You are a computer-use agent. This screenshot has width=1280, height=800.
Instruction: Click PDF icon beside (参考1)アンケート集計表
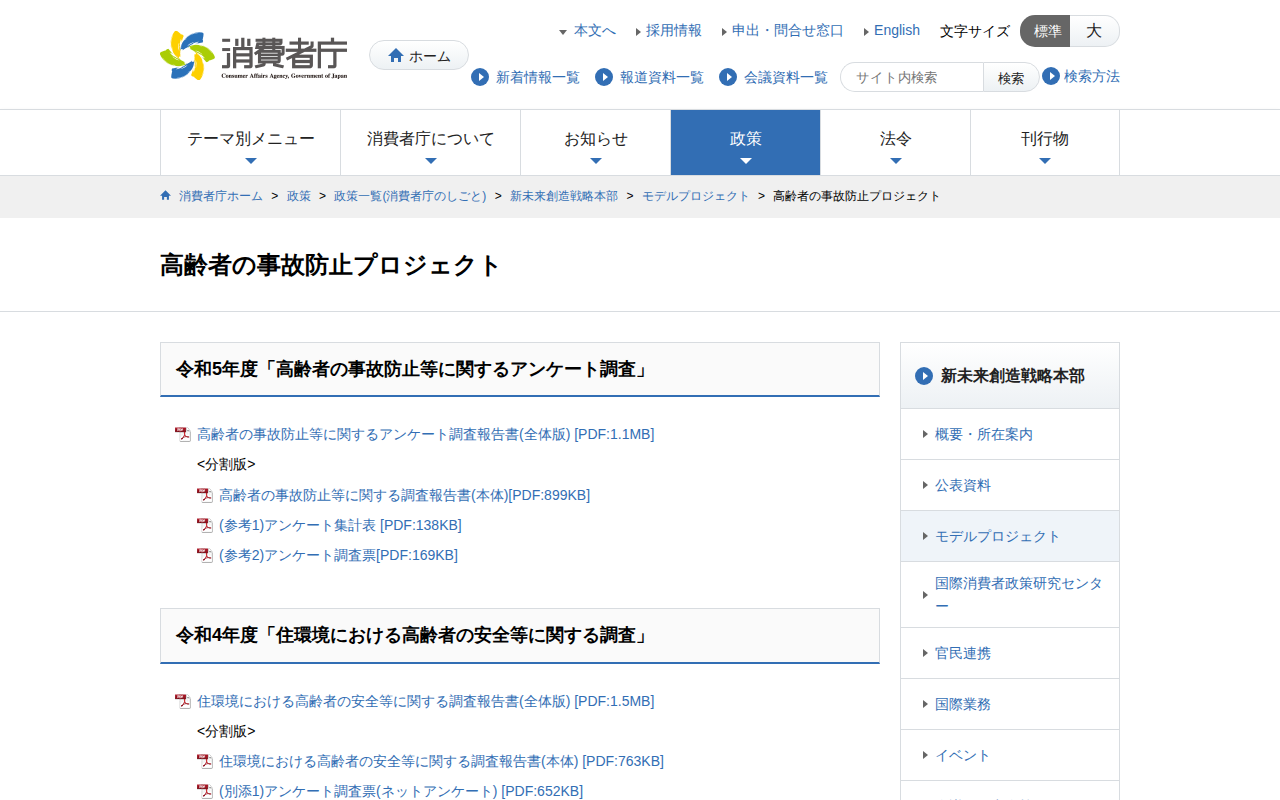coord(204,525)
